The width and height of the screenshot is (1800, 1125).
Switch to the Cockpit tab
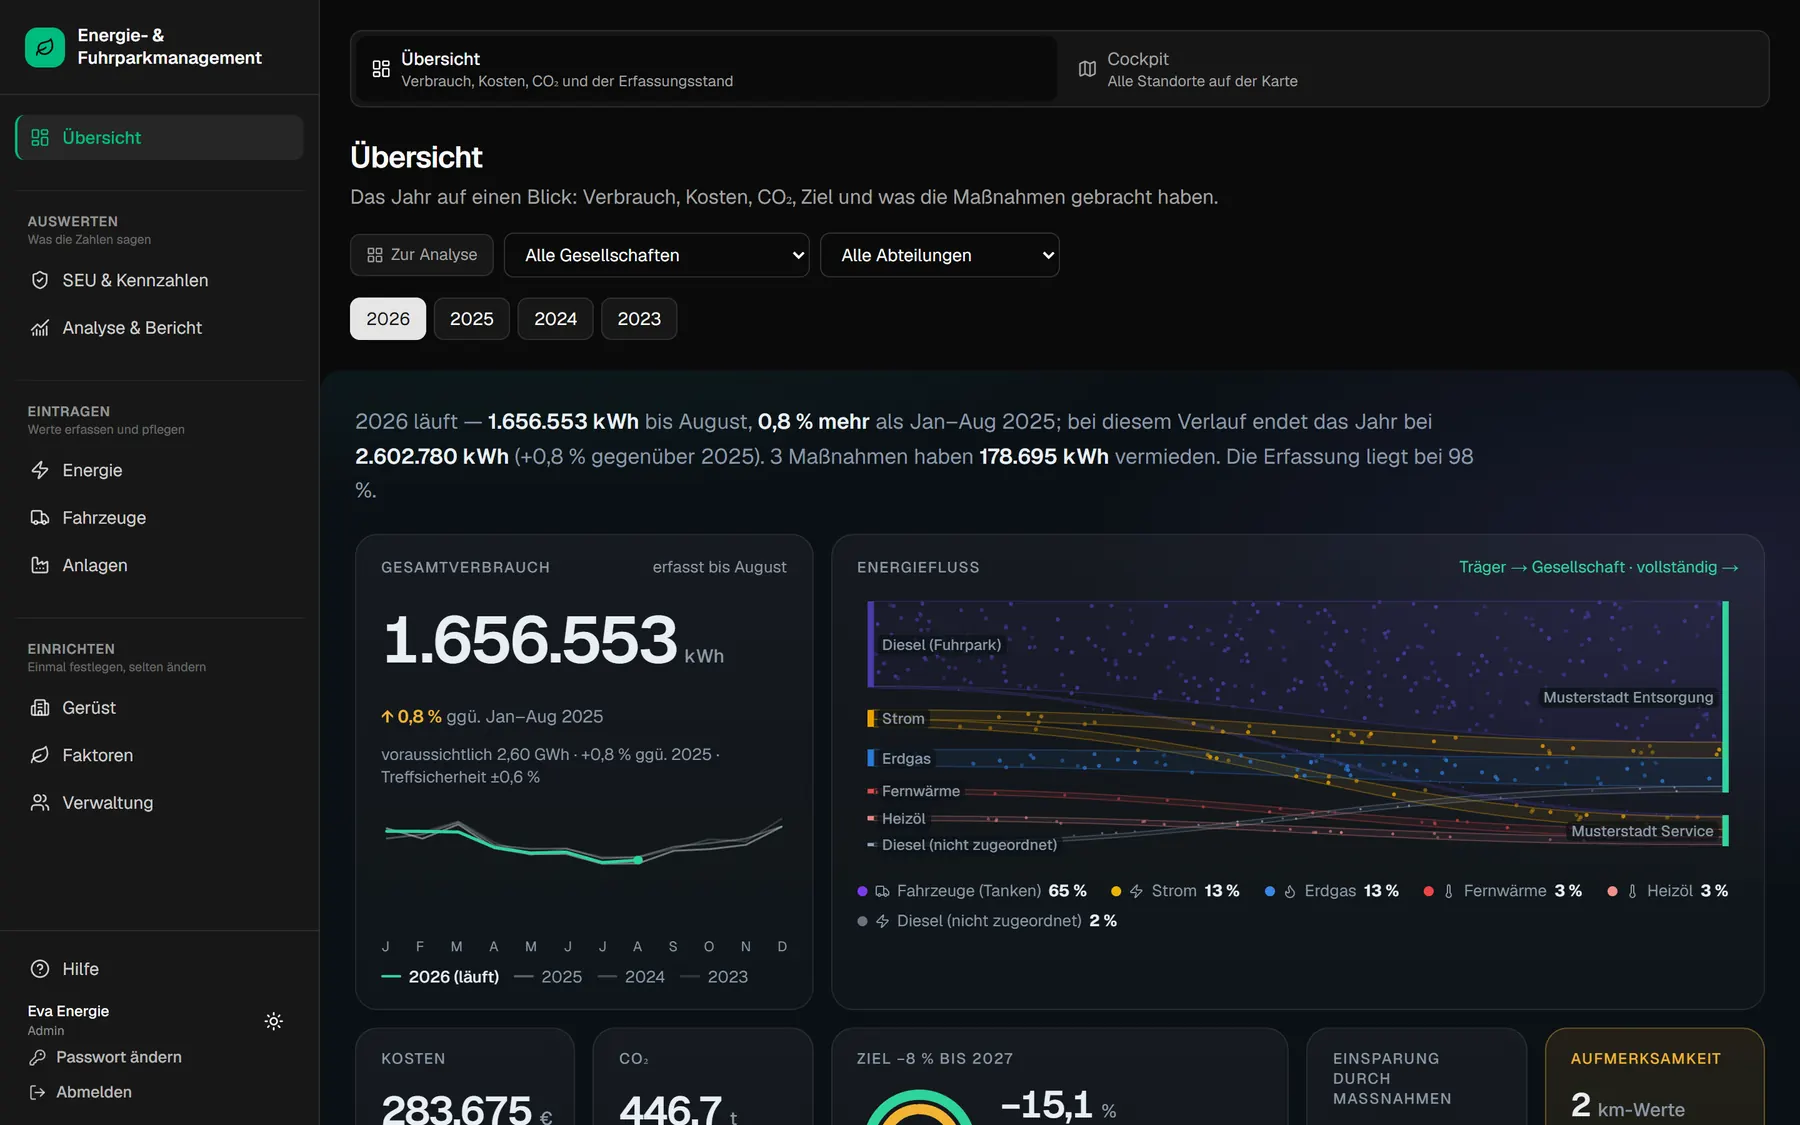(x=1414, y=69)
